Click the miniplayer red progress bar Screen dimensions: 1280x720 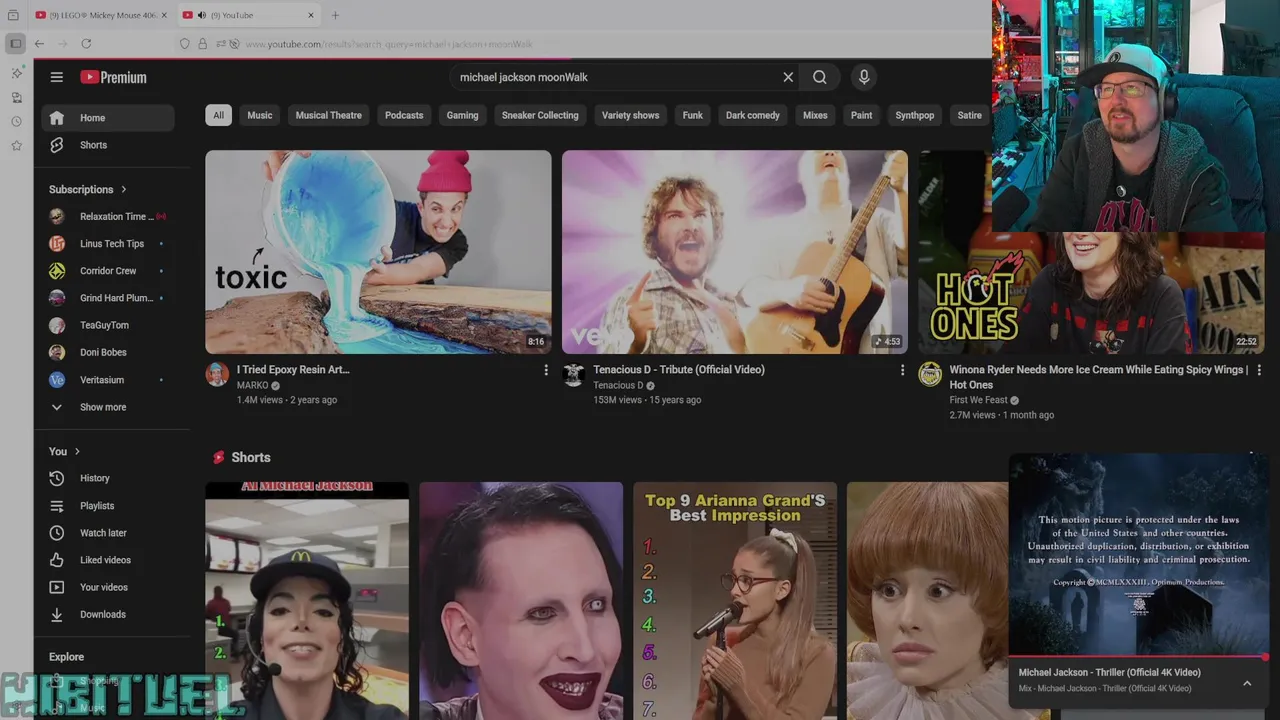1139,657
